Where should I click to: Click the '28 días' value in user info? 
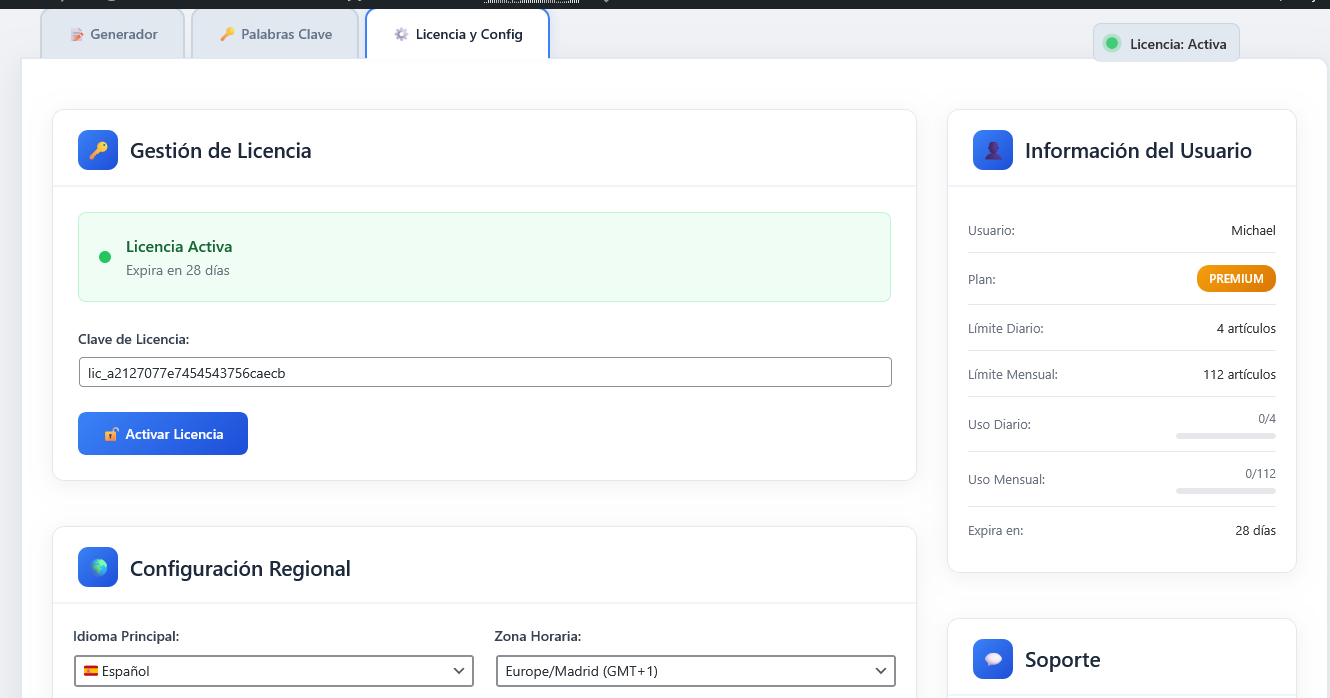(1256, 530)
